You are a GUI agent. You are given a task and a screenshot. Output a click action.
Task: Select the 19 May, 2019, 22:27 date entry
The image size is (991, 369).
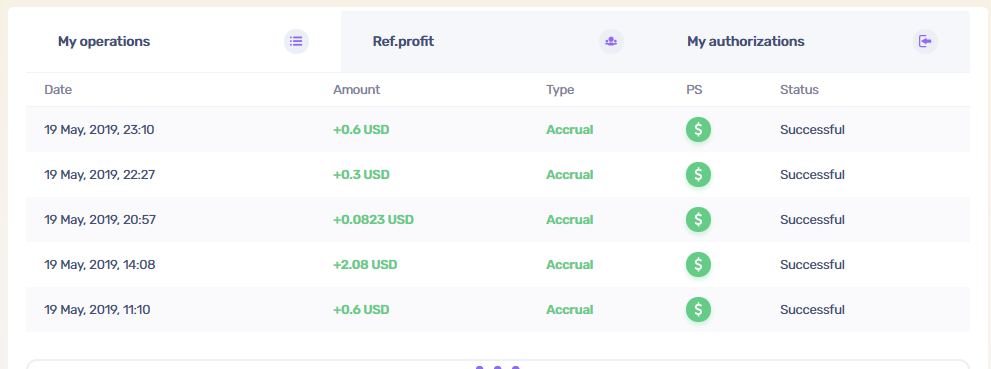tap(99, 175)
